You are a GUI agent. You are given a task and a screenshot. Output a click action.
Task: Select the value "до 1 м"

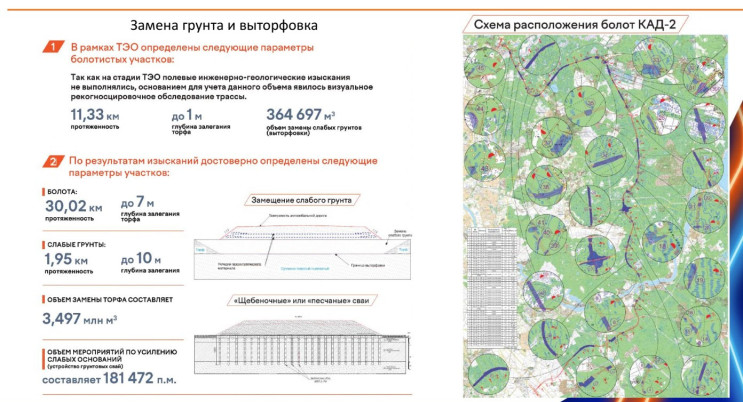[187, 115]
